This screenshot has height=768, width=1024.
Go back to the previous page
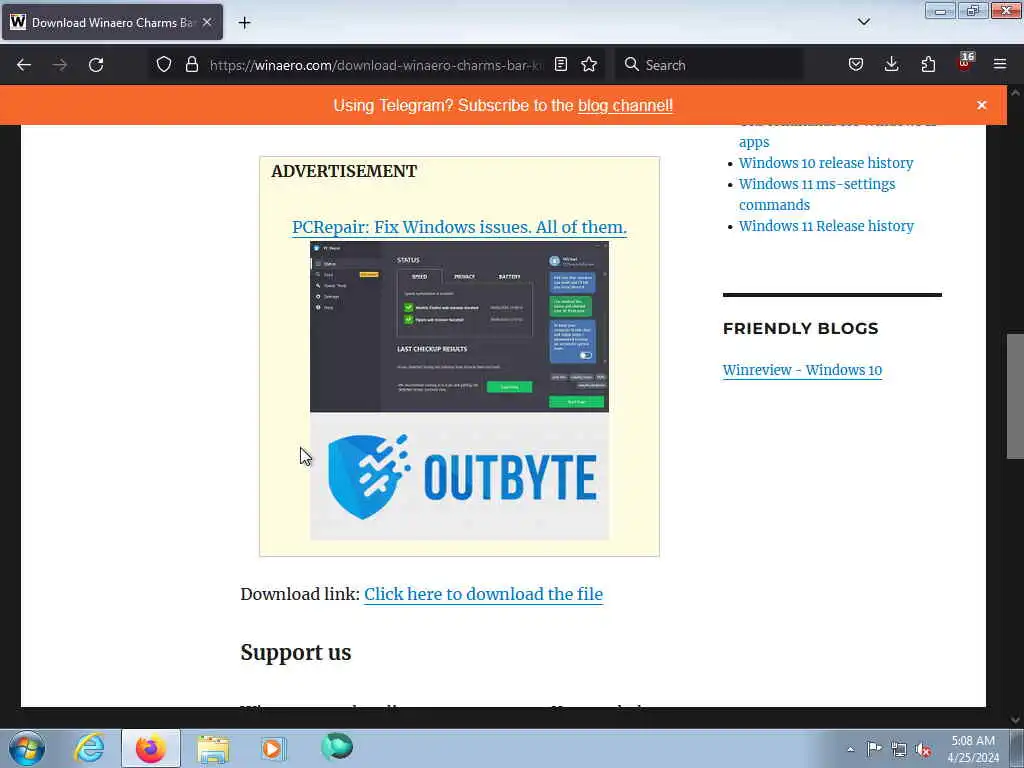click(24, 65)
